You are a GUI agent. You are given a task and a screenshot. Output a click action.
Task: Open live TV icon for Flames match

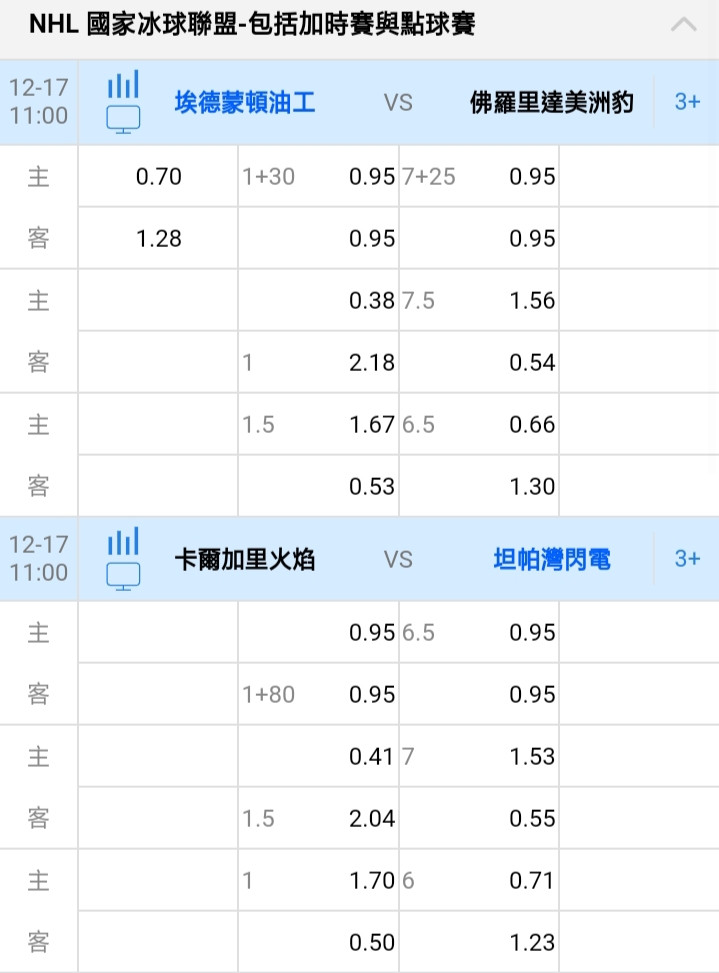(x=123, y=576)
